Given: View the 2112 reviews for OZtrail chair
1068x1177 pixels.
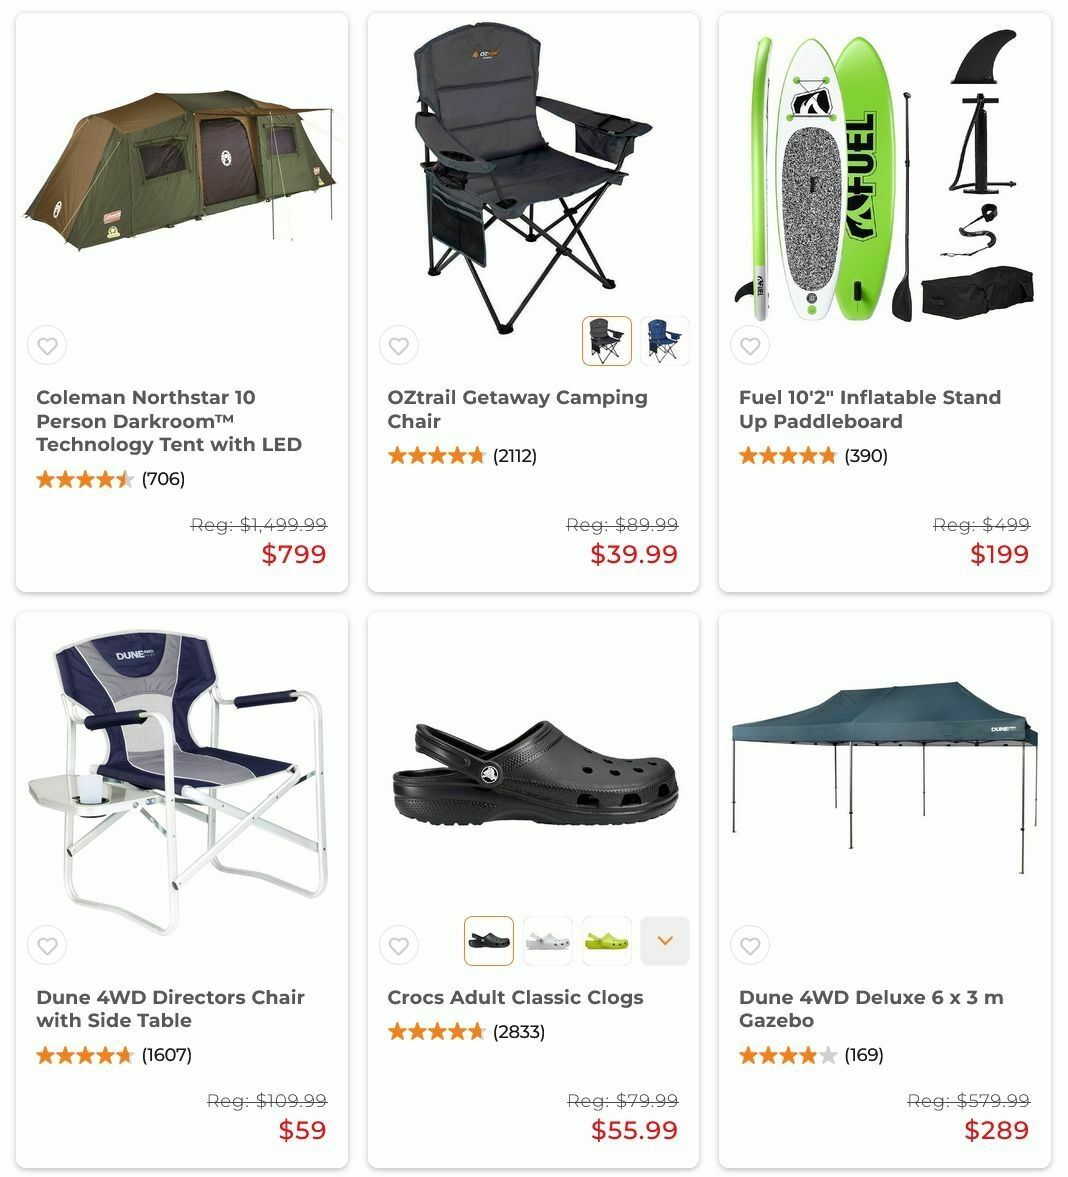Looking at the screenshot, I should click(x=462, y=456).
